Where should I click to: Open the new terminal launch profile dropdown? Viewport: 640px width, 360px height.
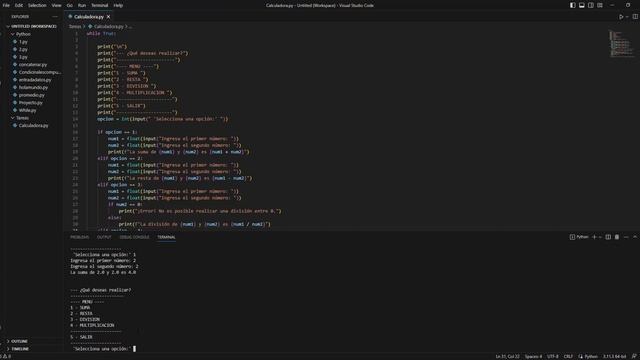click(600, 237)
